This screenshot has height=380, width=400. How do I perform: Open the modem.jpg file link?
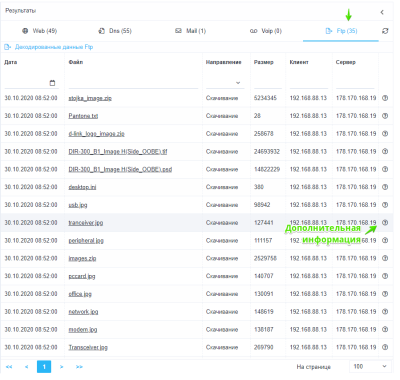point(83,330)
